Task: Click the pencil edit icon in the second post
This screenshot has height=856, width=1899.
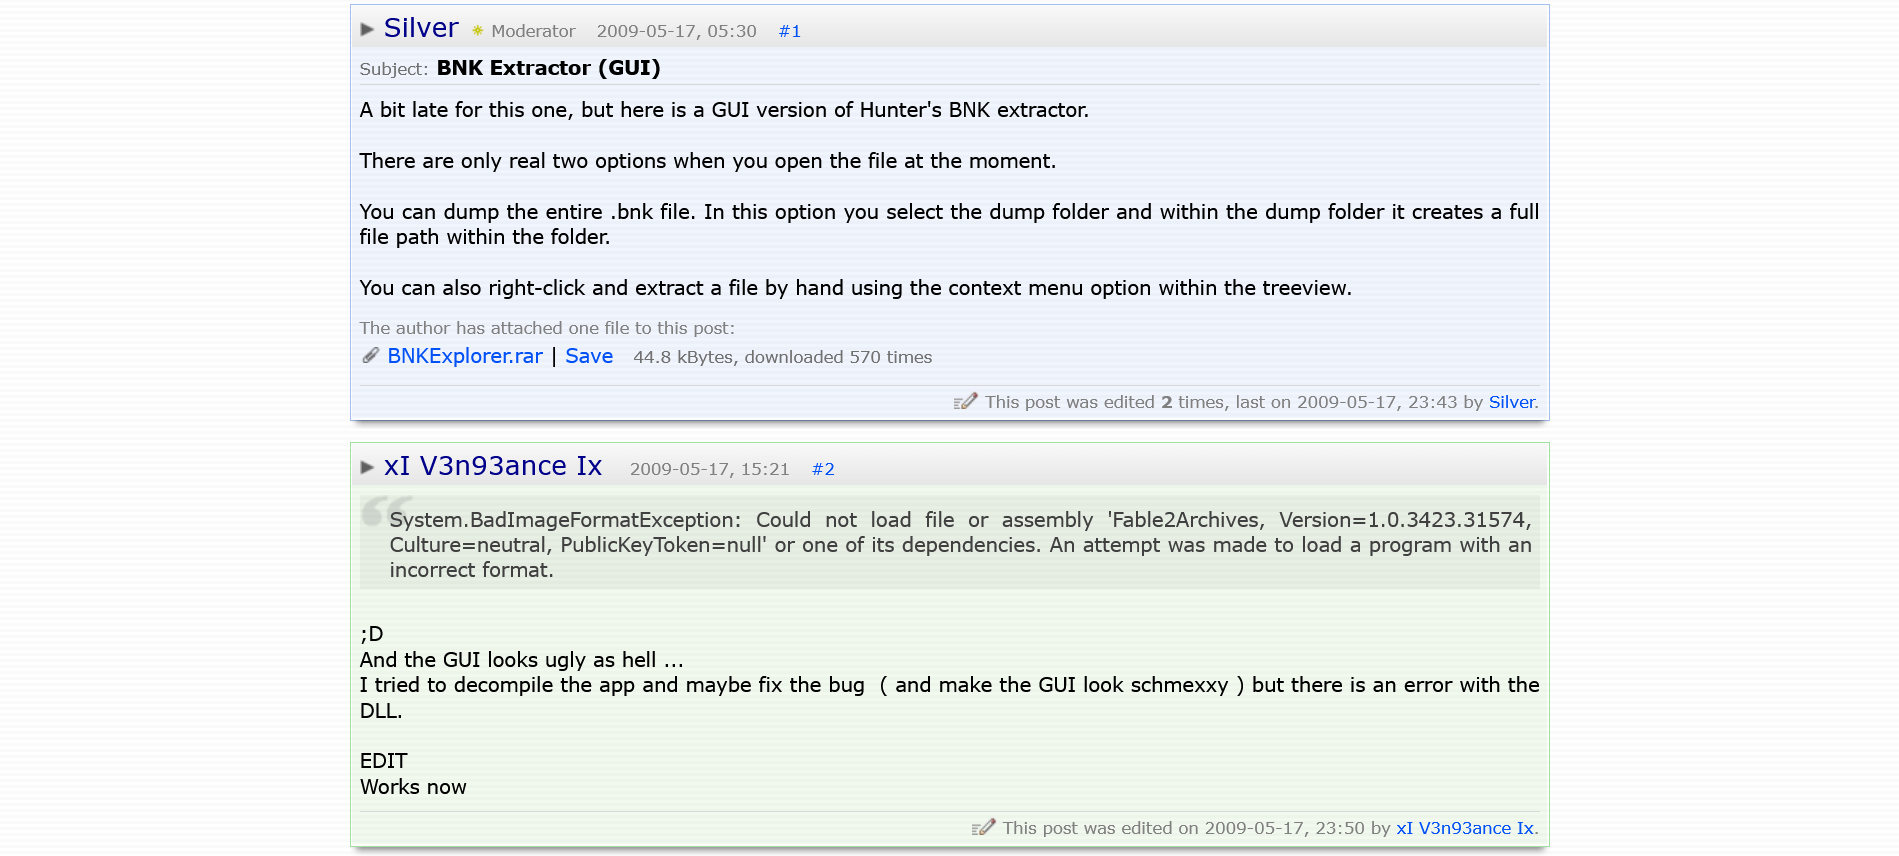Action: coord(983,828)
